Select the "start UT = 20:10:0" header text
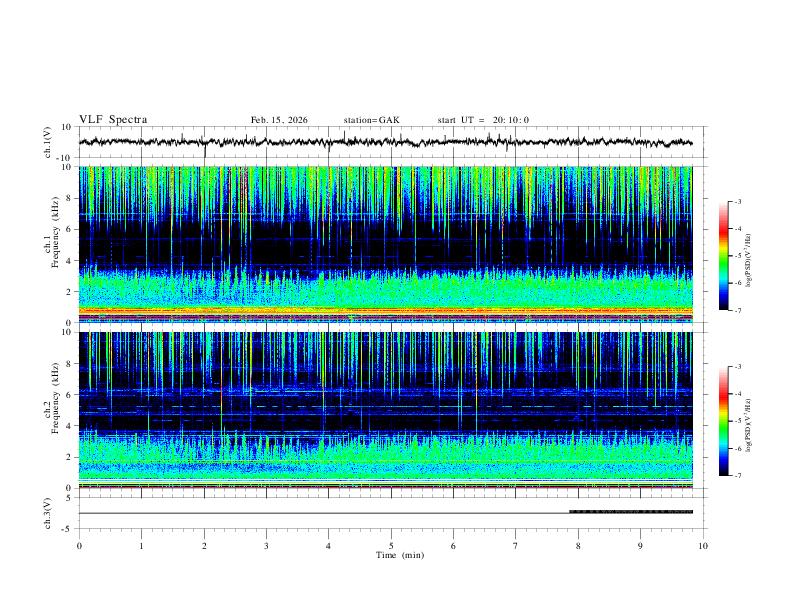The image size is (792, 612). pos(483,120)
